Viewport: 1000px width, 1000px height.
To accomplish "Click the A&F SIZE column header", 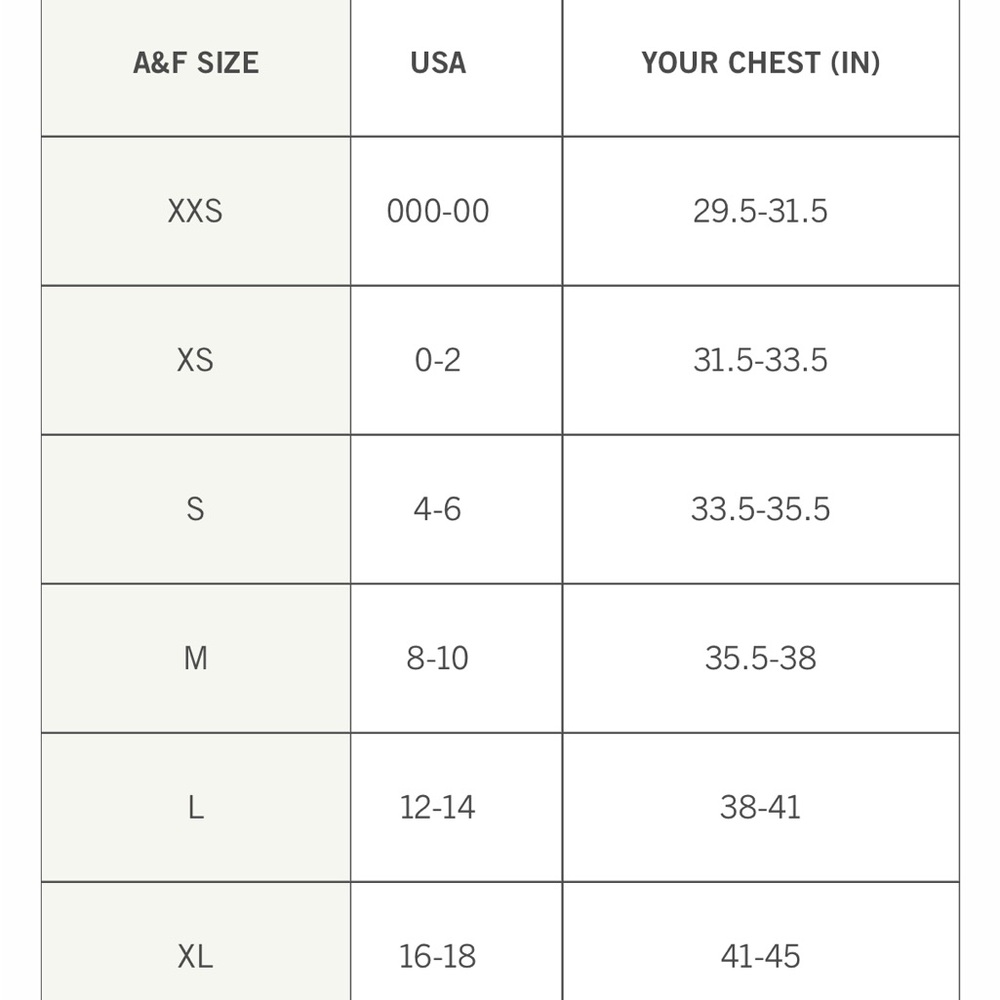I will [196, 63].
